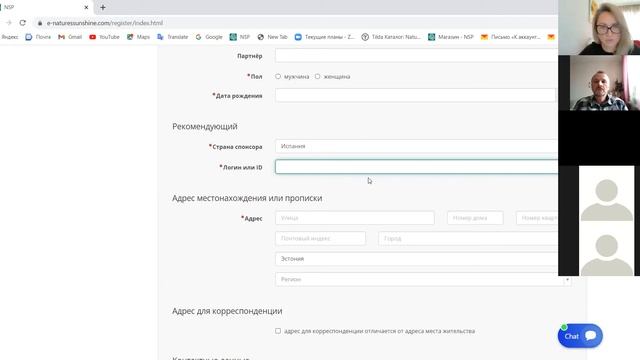Open the Эстония country dropdown
The height and width of the screenshot is (360, 640).
(416, 259)
